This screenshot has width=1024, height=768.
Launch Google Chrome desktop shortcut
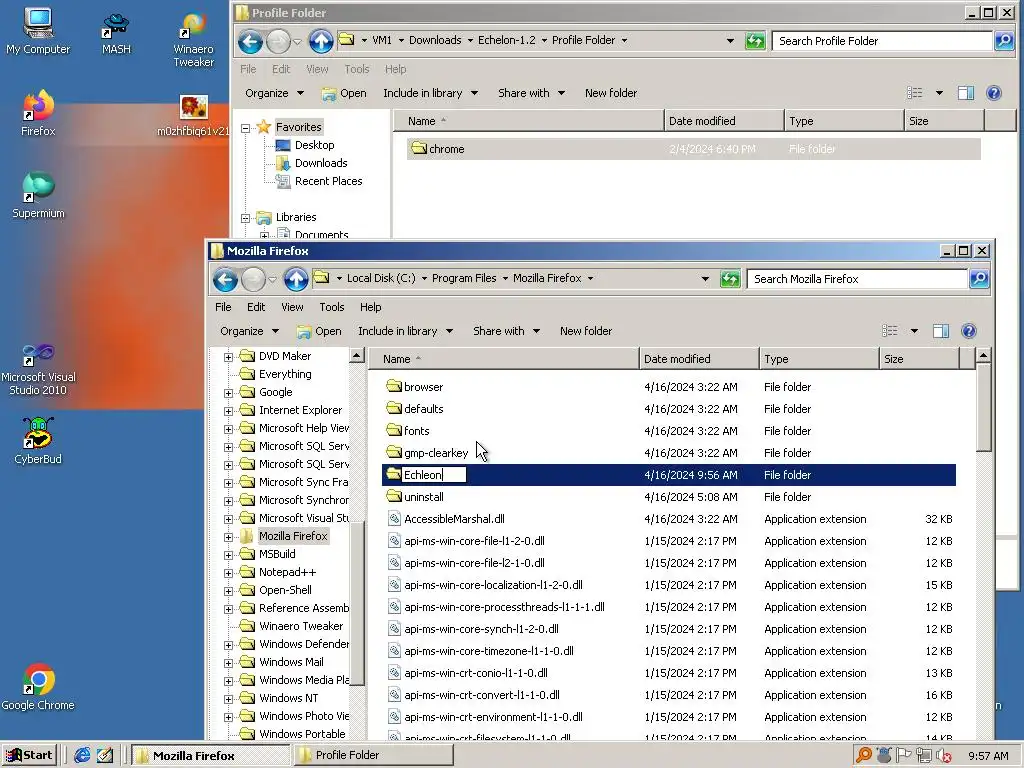(x=38, y=687)
